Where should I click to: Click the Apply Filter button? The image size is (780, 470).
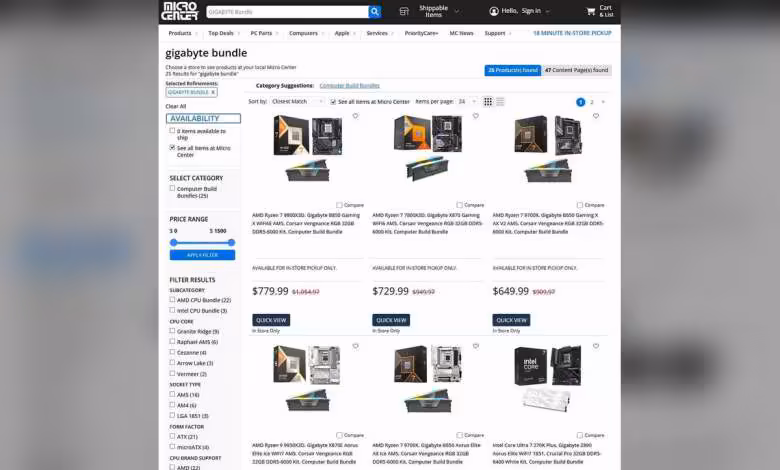(x=202, y=255)
